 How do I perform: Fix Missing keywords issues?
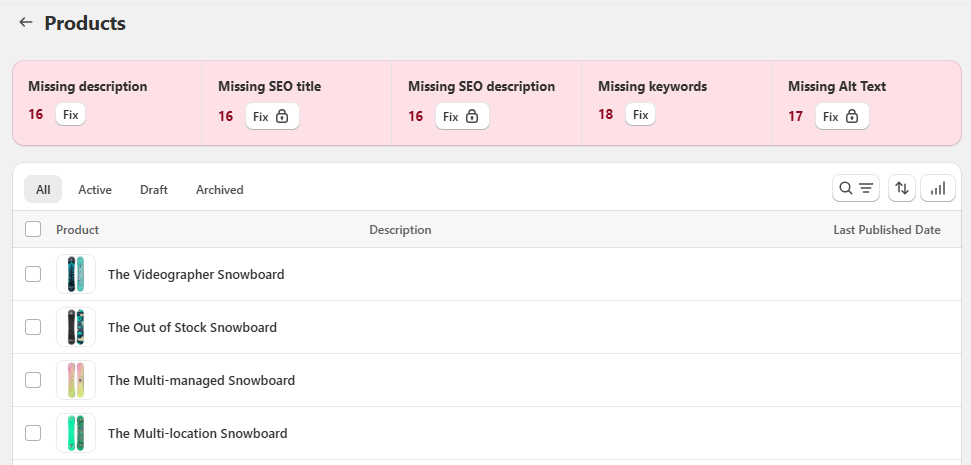pyautogui.click(x=640, y=115)
